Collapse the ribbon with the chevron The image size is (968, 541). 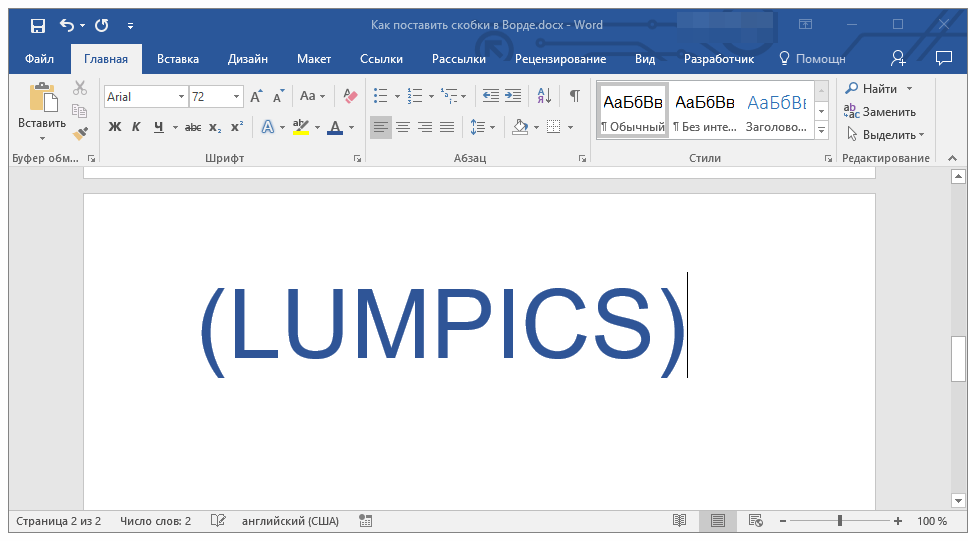(x=953, y=159)
